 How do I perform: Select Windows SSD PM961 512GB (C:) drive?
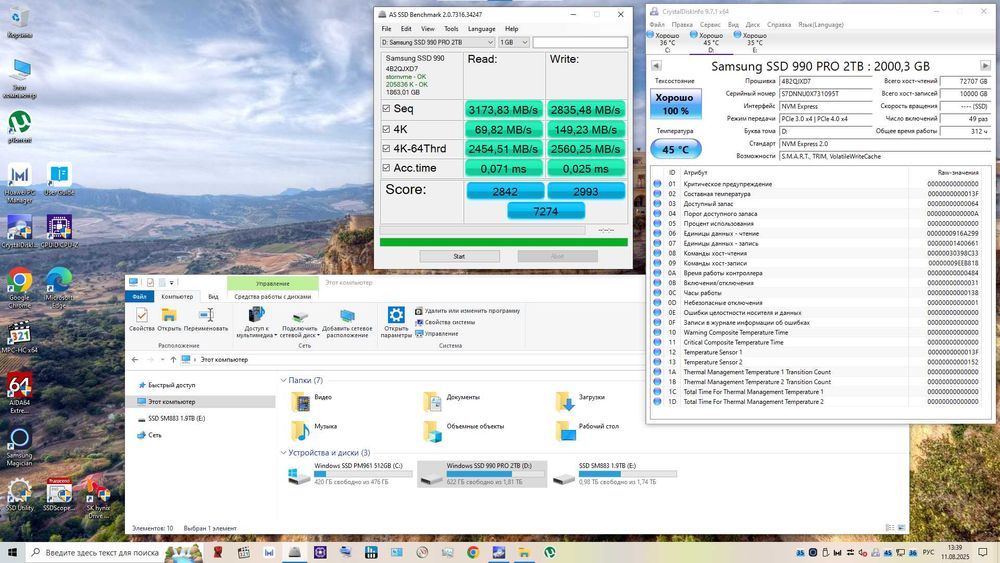(x=349, y=474)
